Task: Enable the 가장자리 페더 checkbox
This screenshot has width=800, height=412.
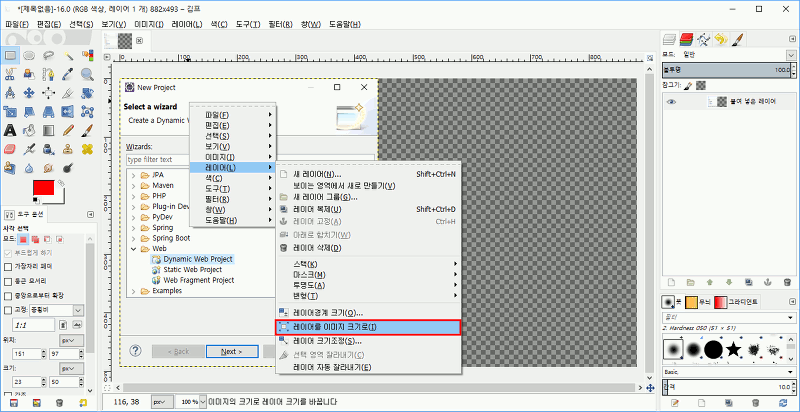Action: click(x=8, y=267)
